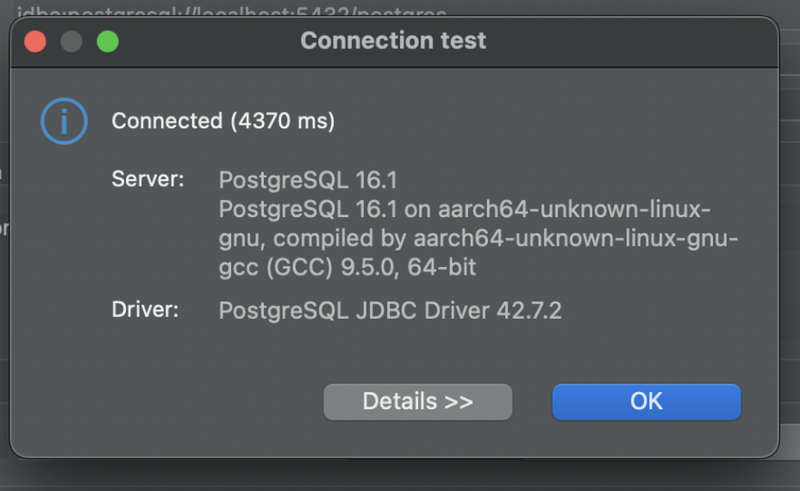Screen dimensions: 800x491
Task: Click the OK button
Action: [x=646, y=402]
